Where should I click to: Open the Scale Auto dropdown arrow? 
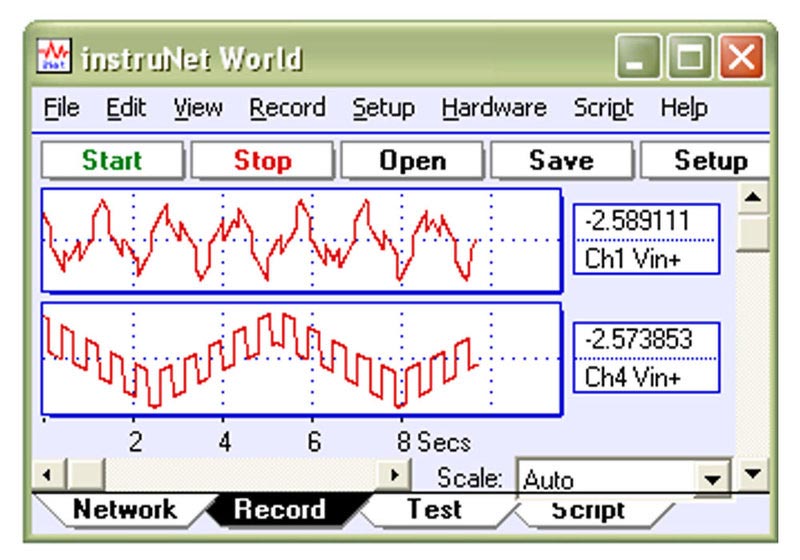point(712,479)
